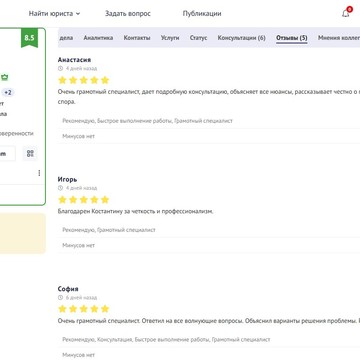Click reviewer name Анастасия
The width and height of the screenshot is (360, 360).
pyautogui.click(x=74, y=60)
